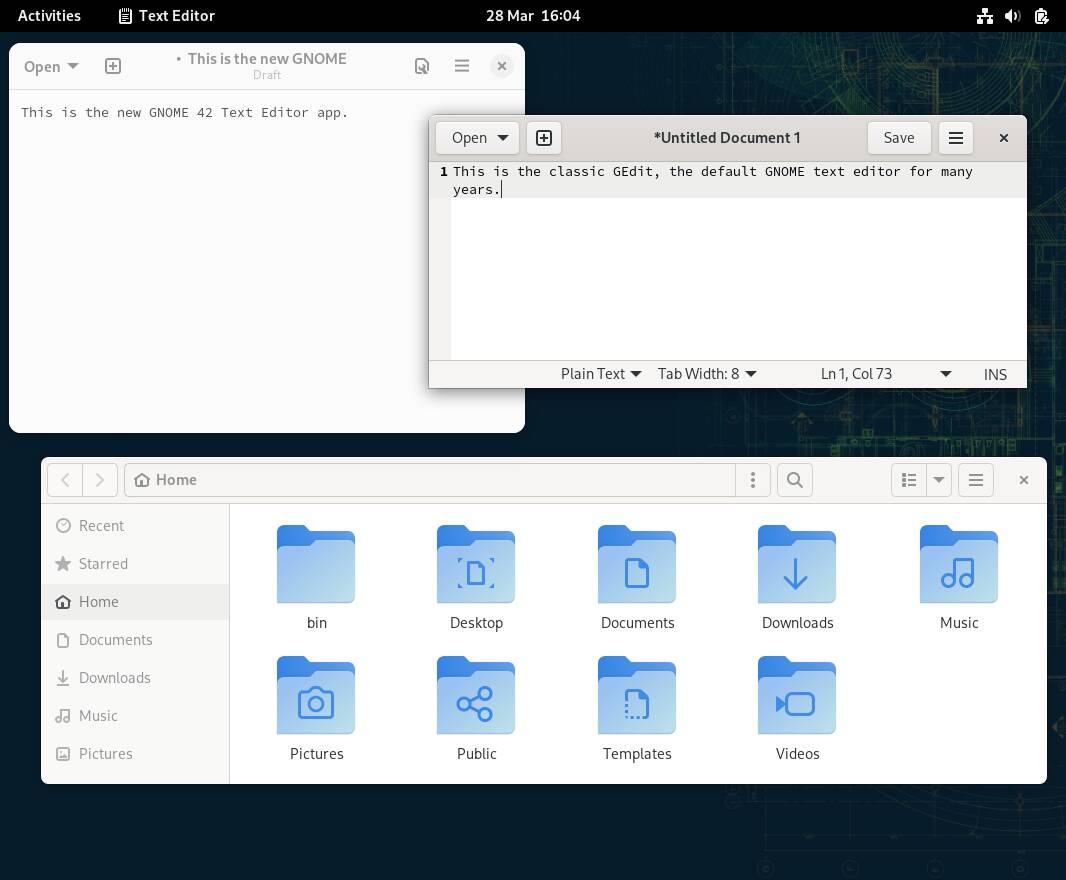Expand Plain Text language dropdown
The image size is (1066, 880).
600,374
